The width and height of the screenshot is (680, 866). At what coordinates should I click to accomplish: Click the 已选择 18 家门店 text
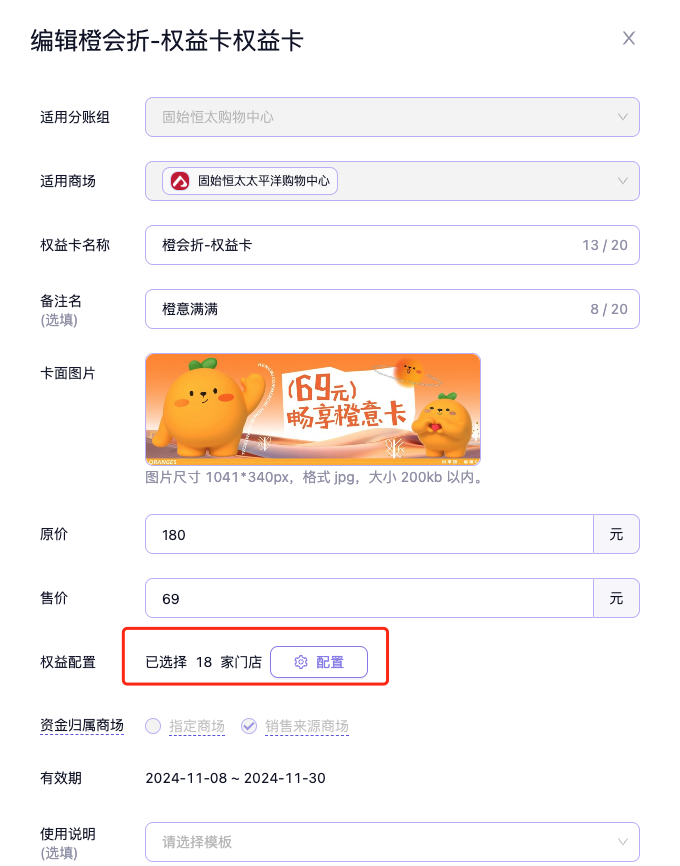point(203,662)
